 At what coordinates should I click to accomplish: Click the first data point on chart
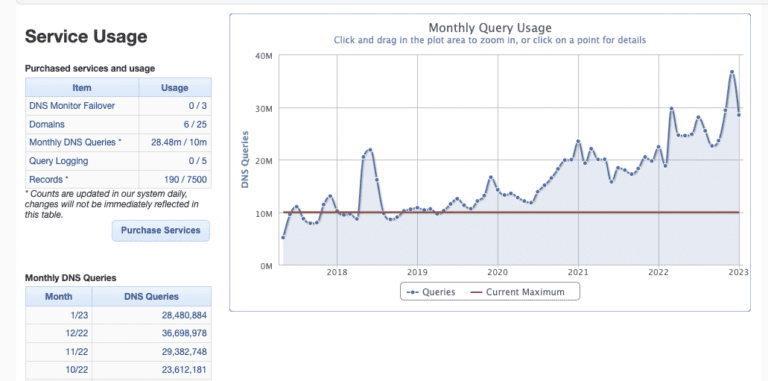pyautogui.click(x=283, y=238)
